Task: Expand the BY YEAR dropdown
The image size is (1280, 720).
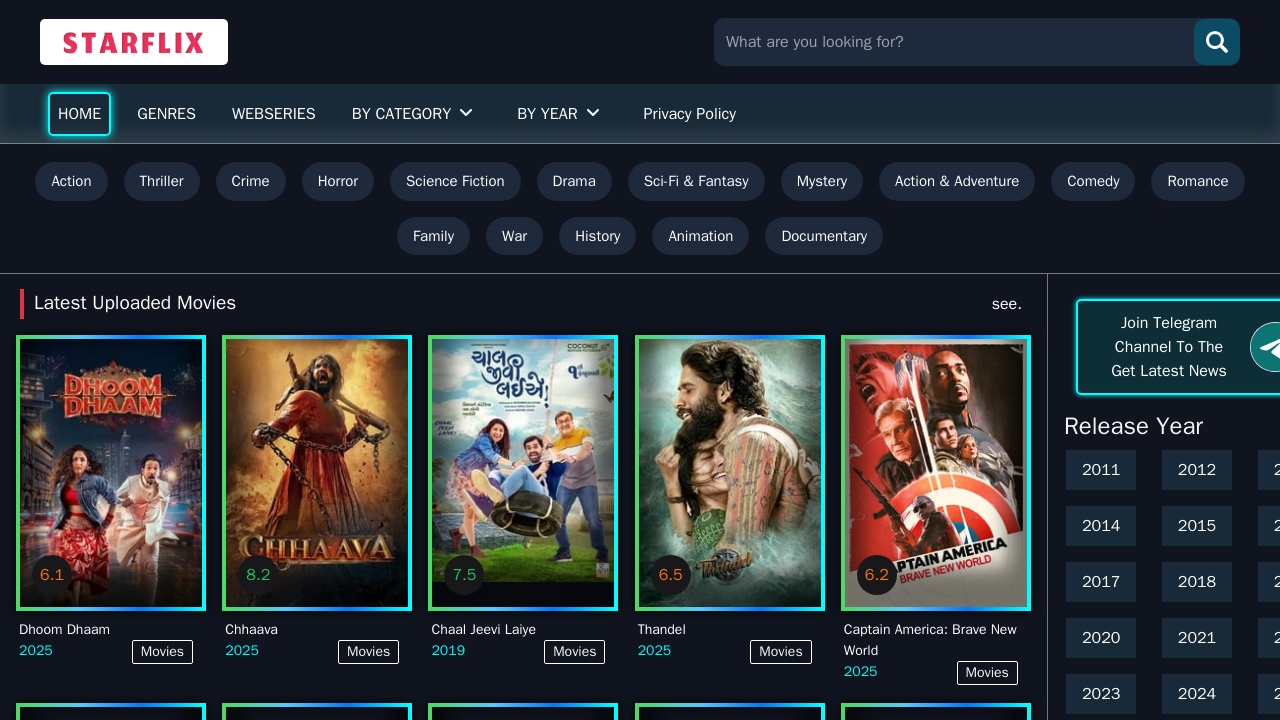Action: [x=558, y=114]
